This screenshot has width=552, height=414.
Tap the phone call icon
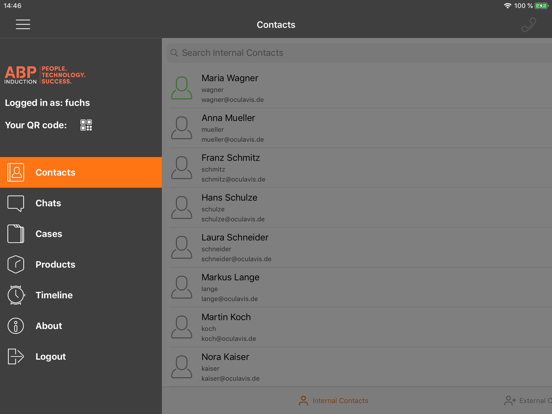coord(528,25)
